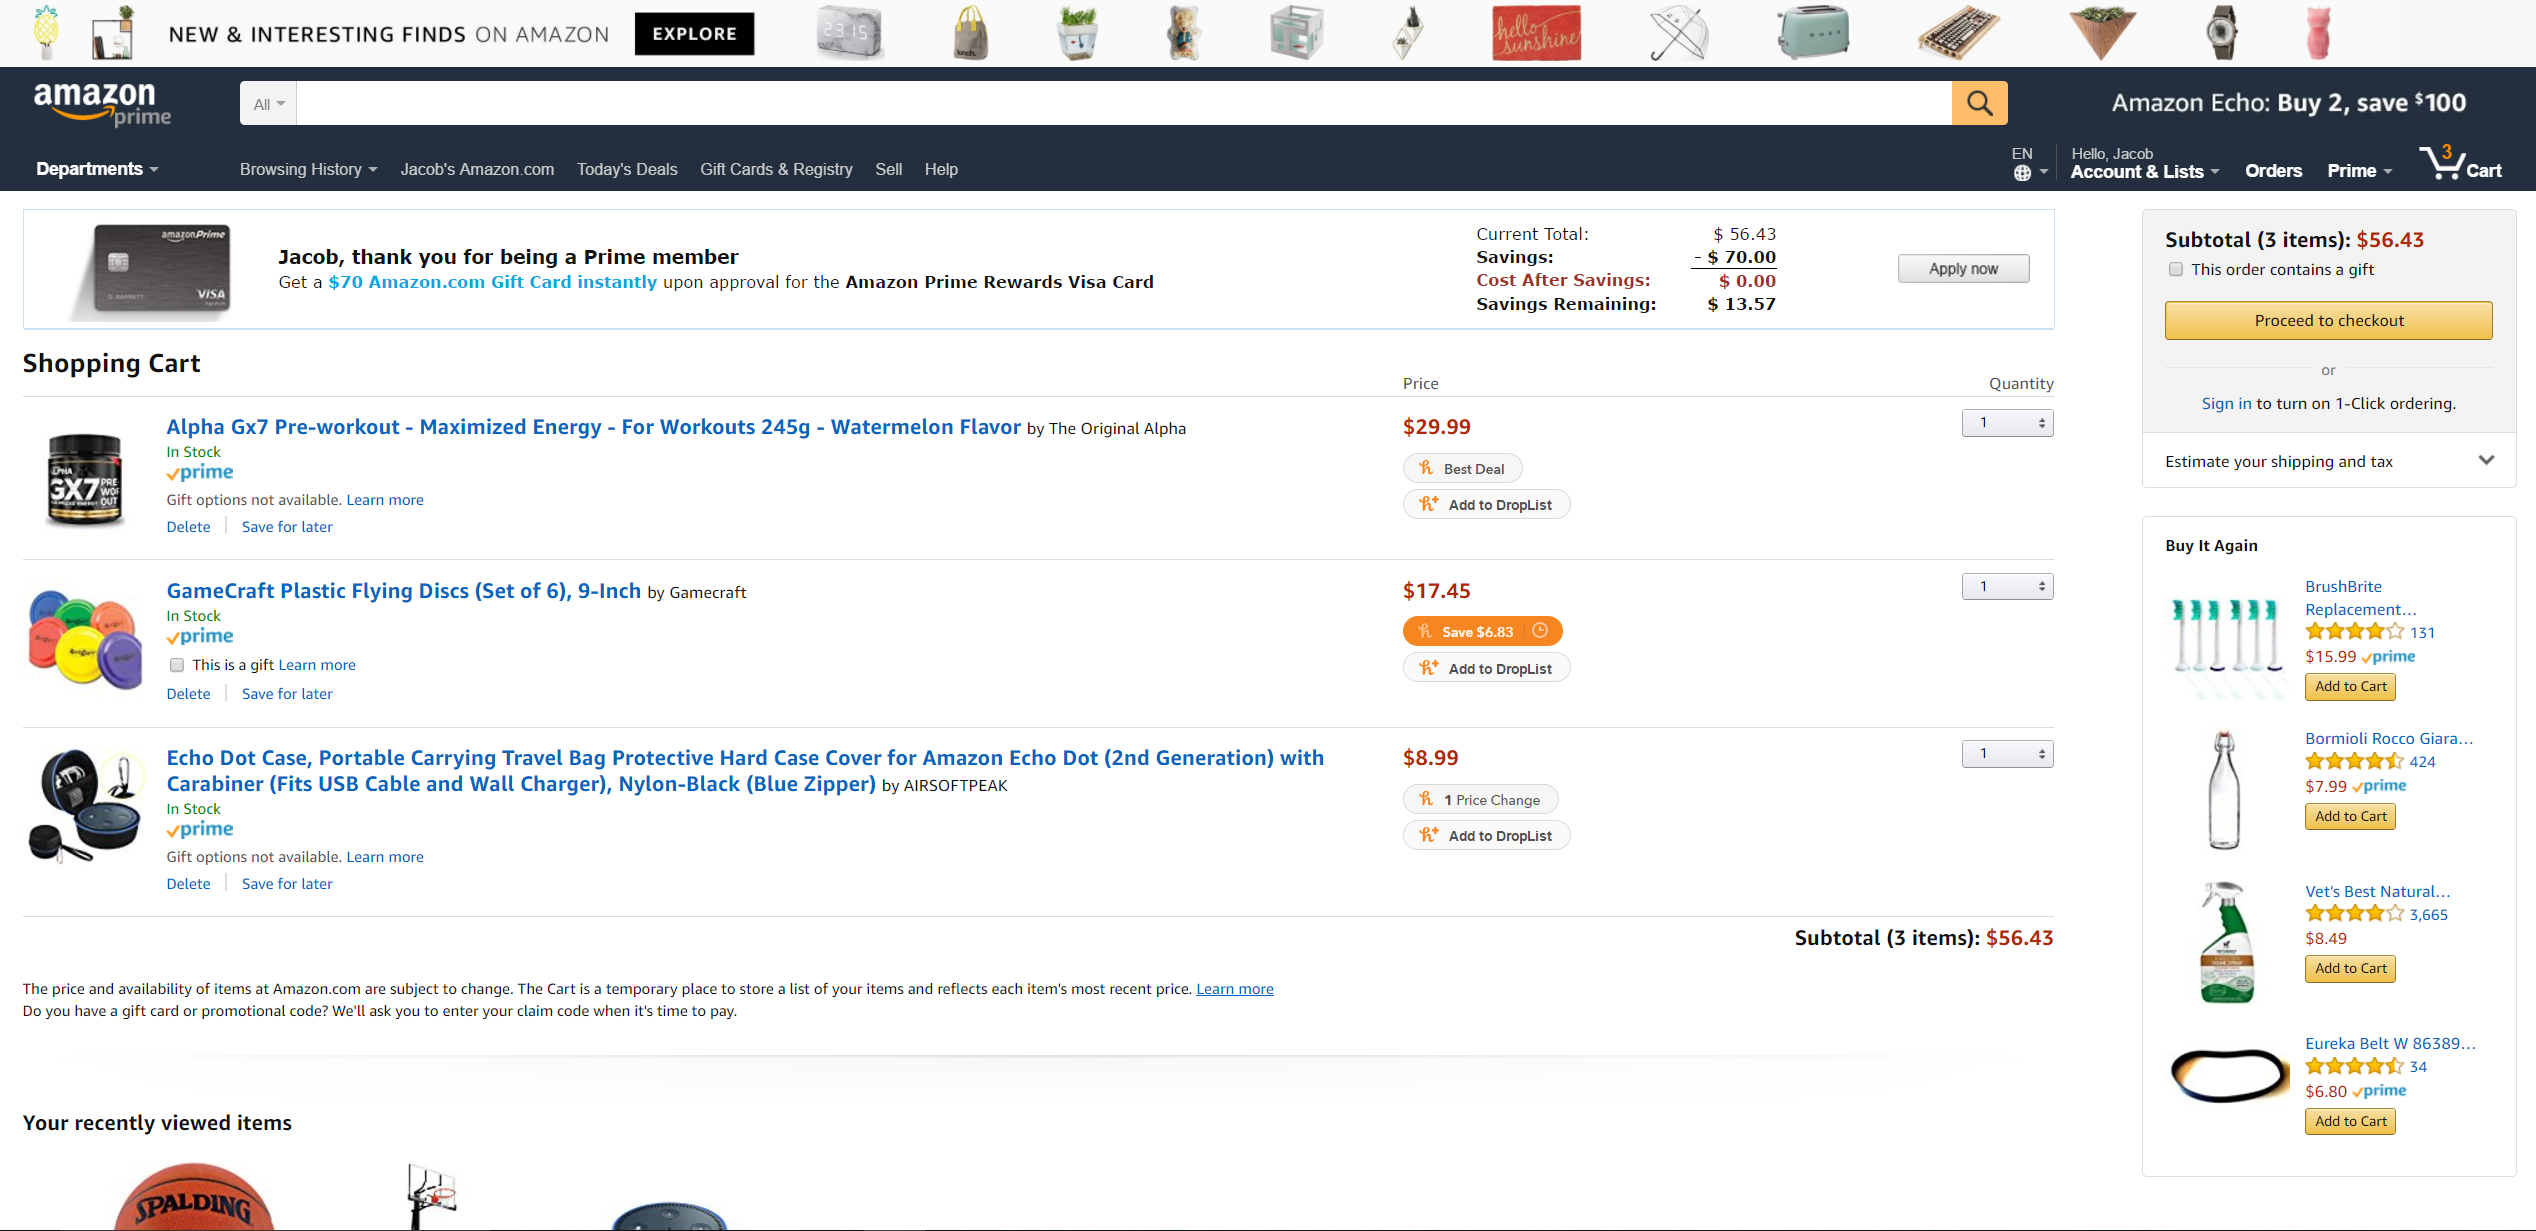Open the teal toaster find in top banner
The width and height of the screenshot is (2536, 1231).
1812,33
